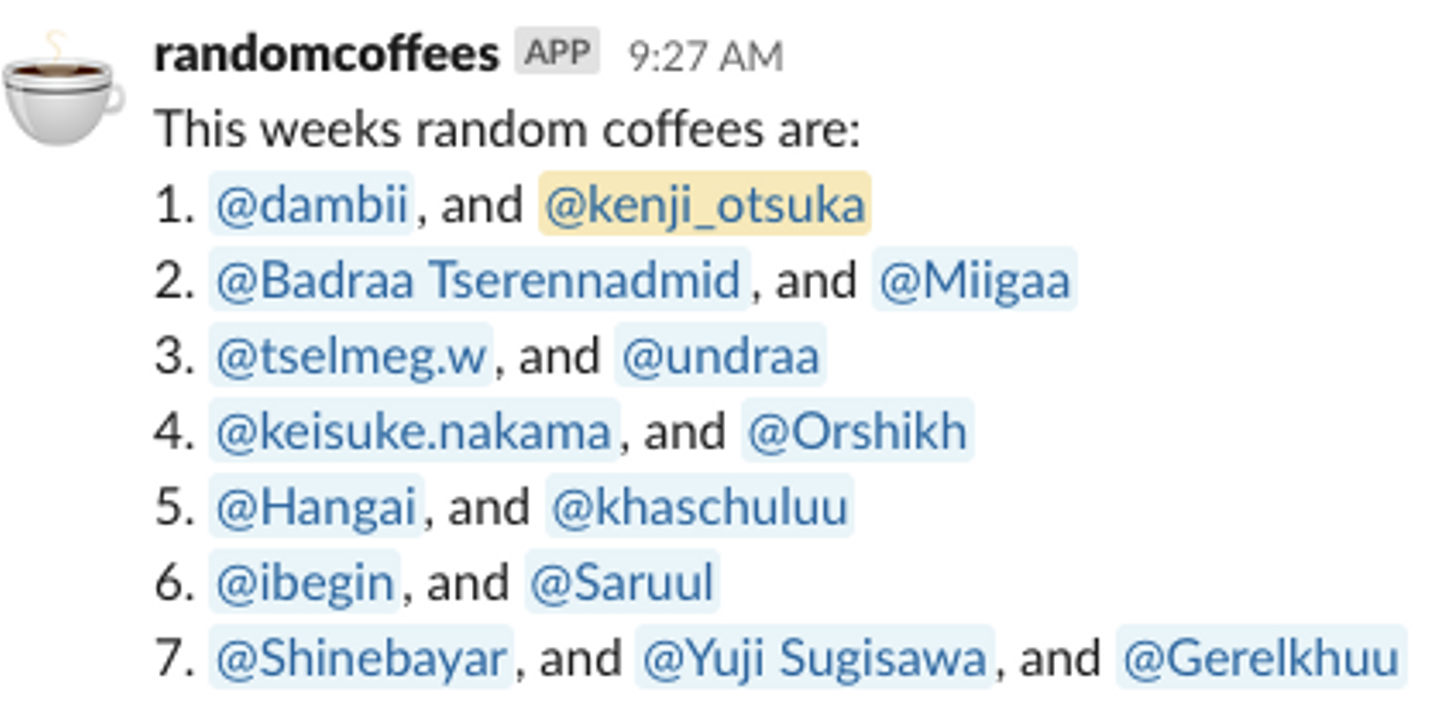Open the randomcoffees sender profile name

click(326, 54)
